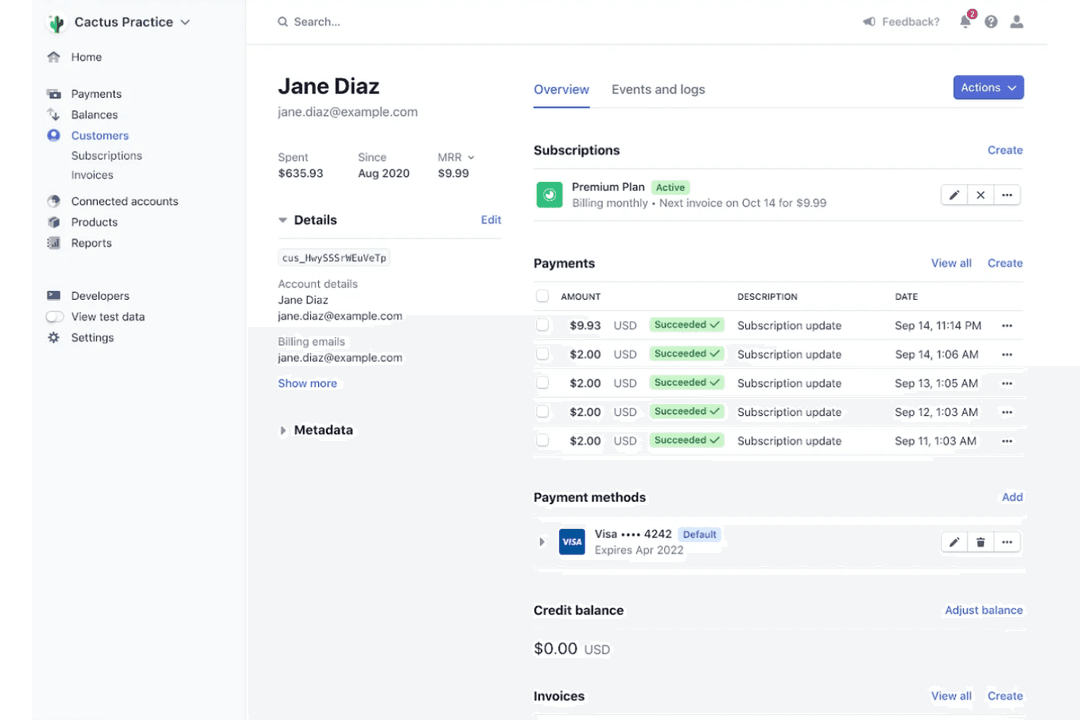Click the Balances arrows icon
This screenshot has width=1080, height=720.
(x=54, y=114)
